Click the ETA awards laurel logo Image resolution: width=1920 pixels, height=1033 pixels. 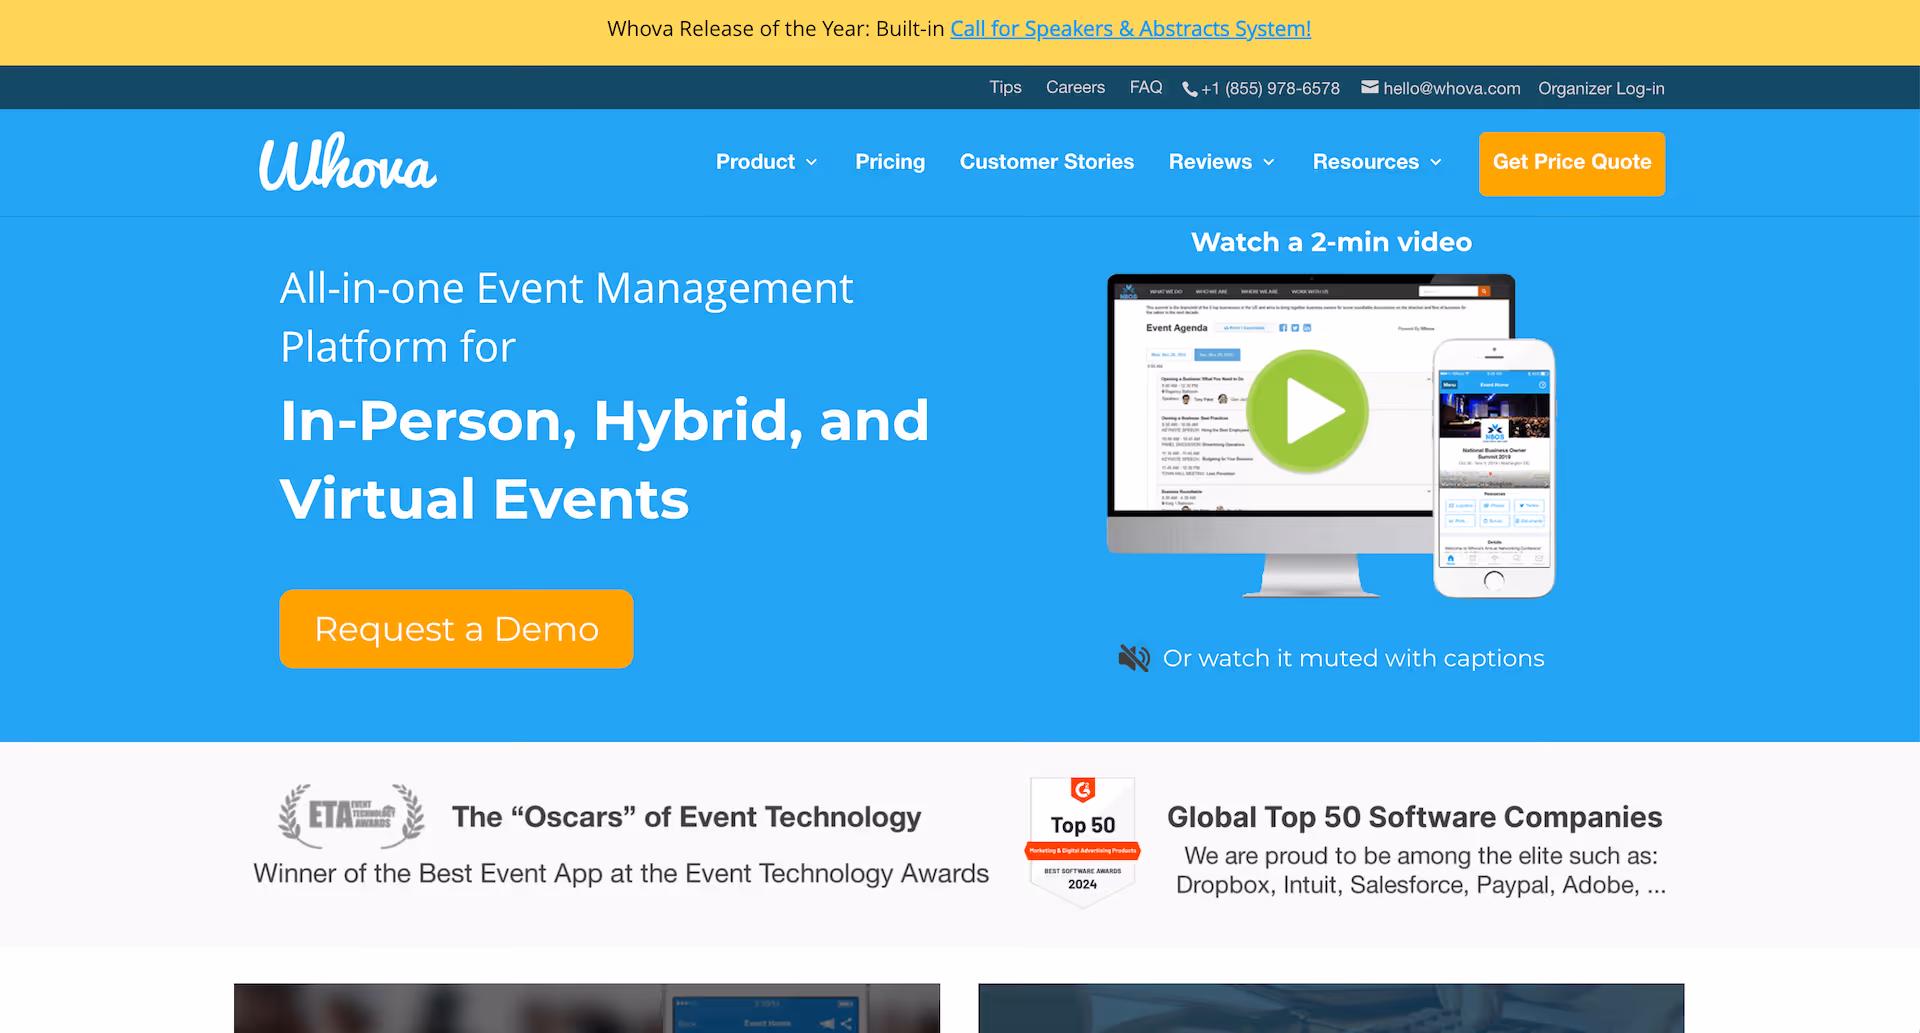(351, 816)
